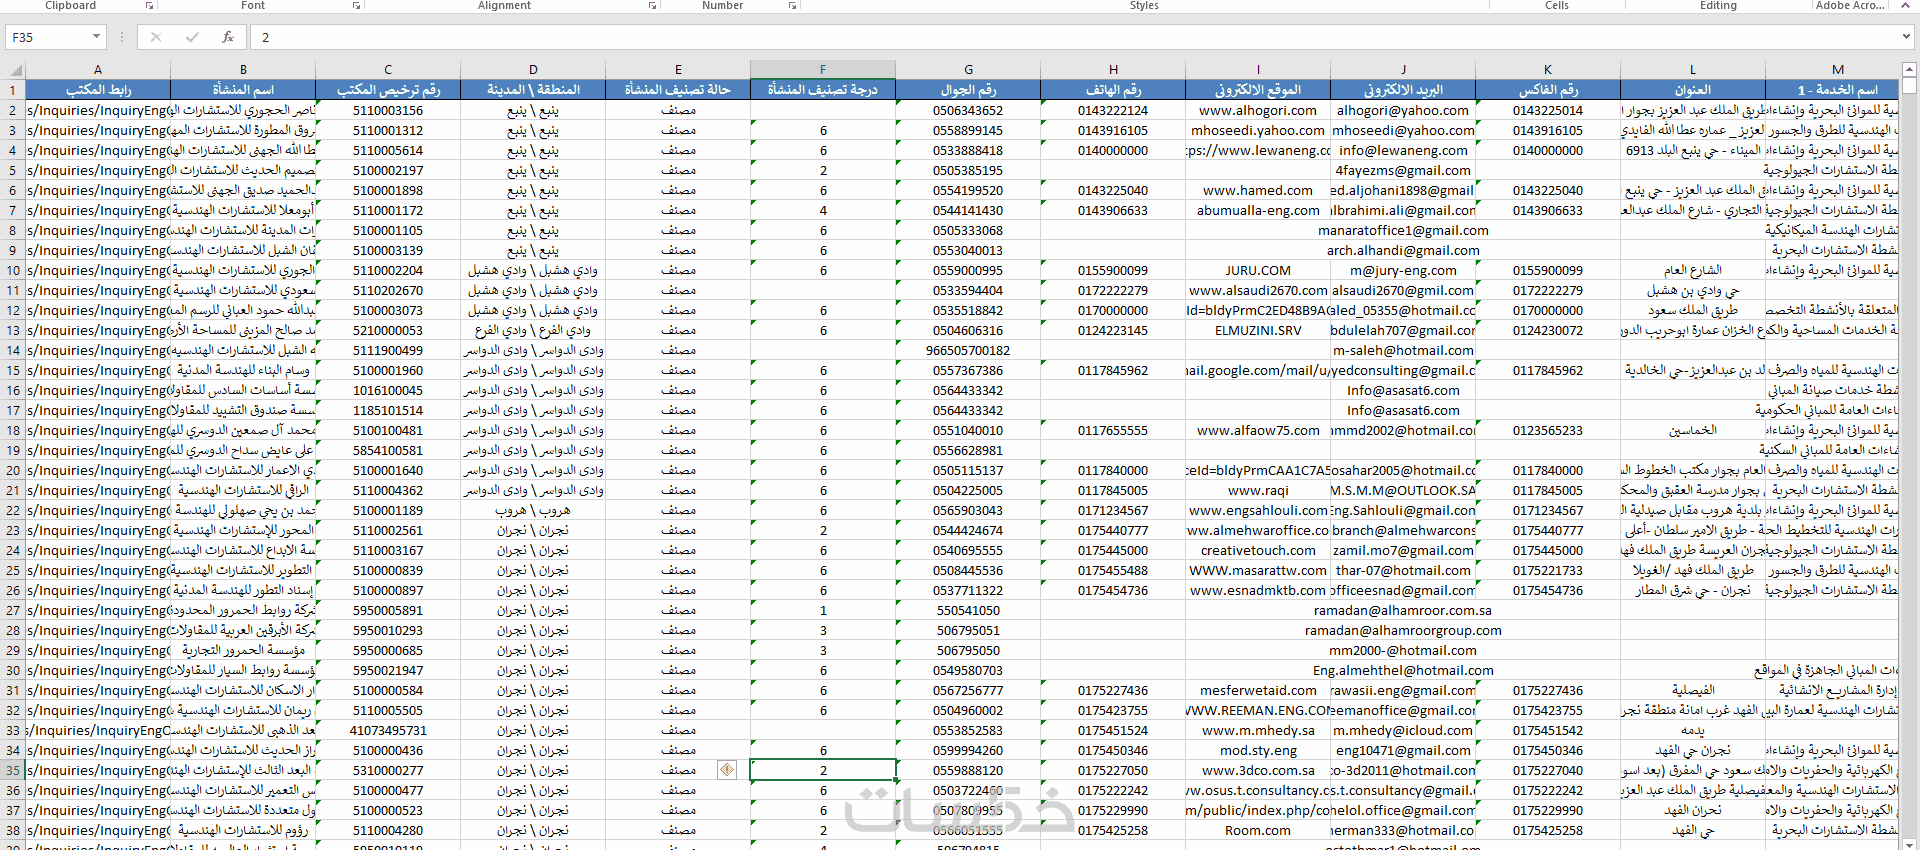Click cell with license number 1016100045
Viewport: 1920px width, 850px height.
point(388,390)
